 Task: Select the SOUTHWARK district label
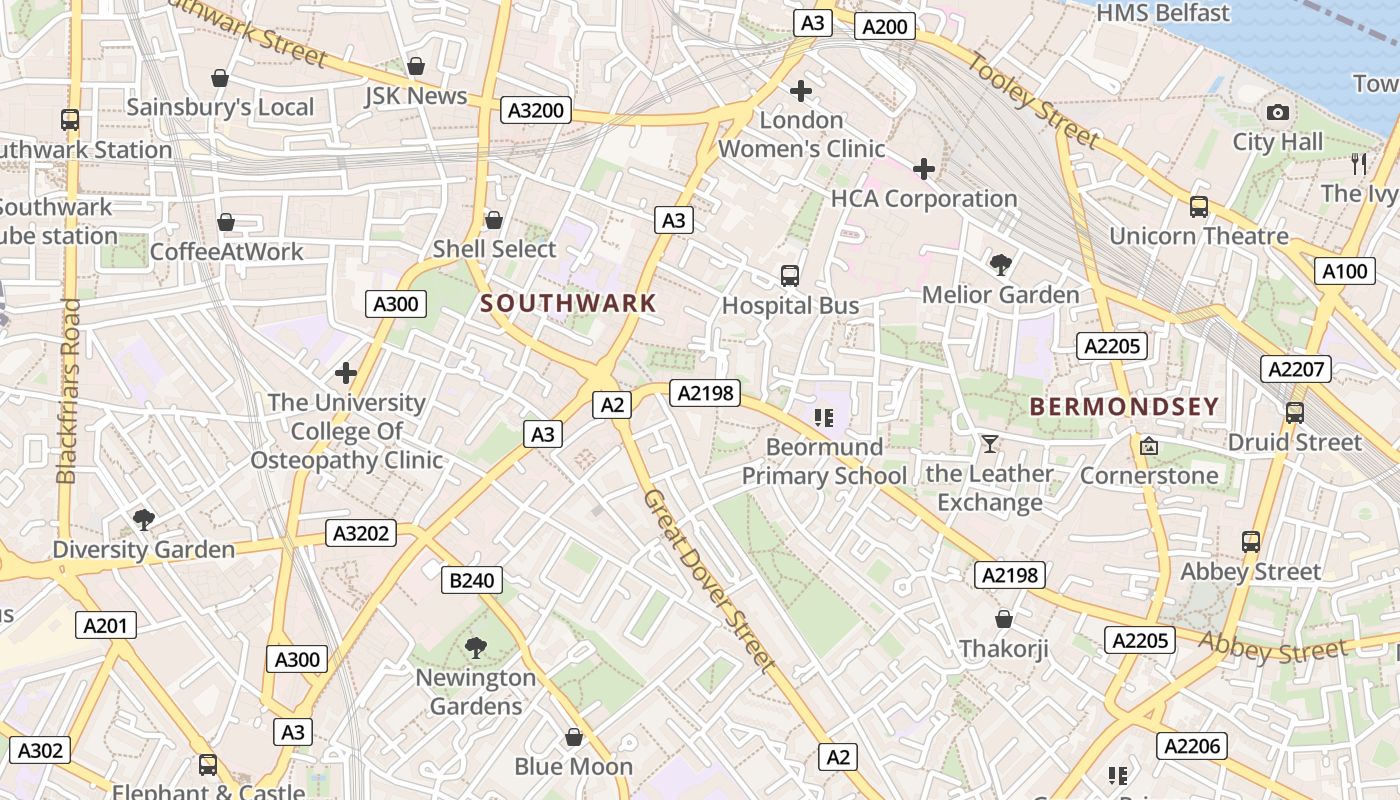pyautogui.click(x=569, y=303)
